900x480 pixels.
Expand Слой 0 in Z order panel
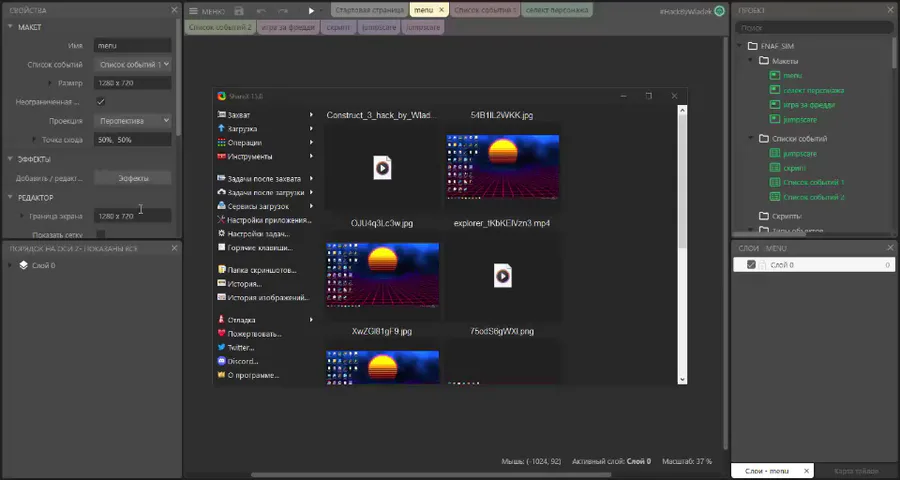tap(10, 265)
